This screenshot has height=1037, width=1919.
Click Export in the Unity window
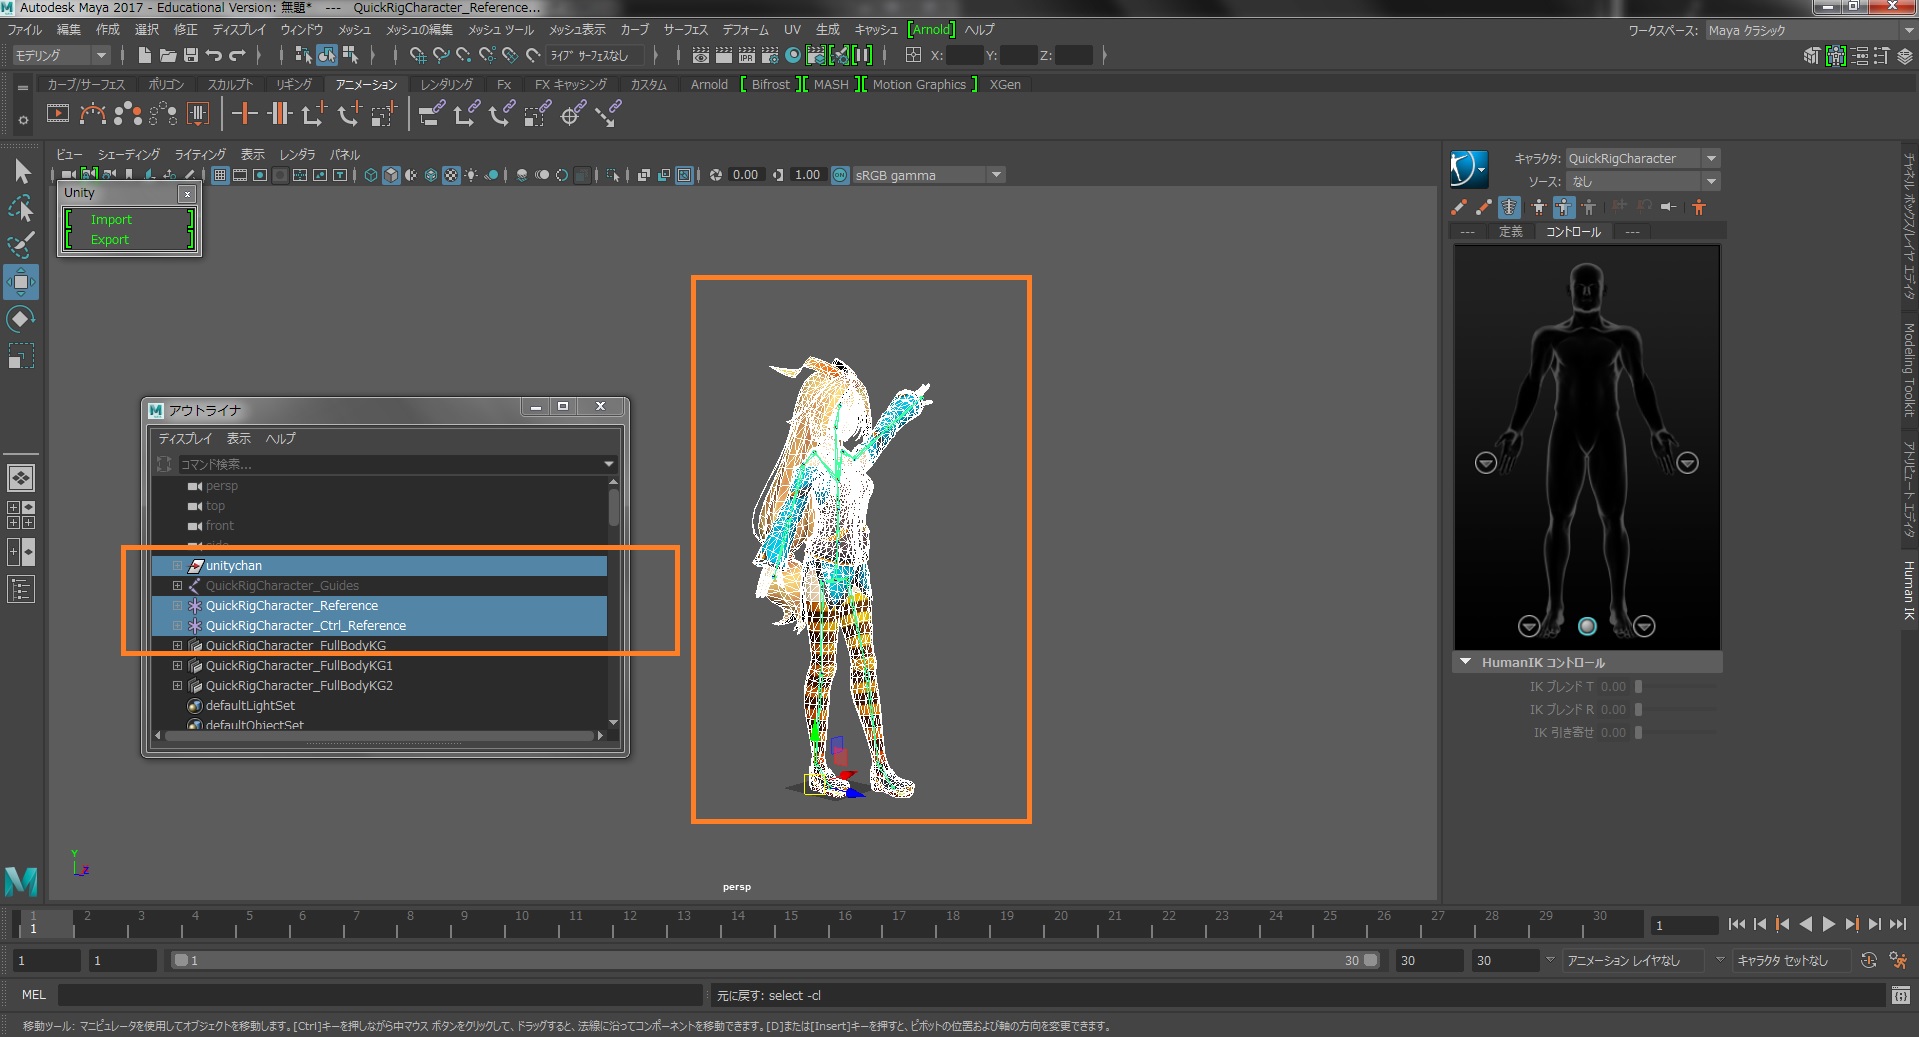tap(110, 240)
